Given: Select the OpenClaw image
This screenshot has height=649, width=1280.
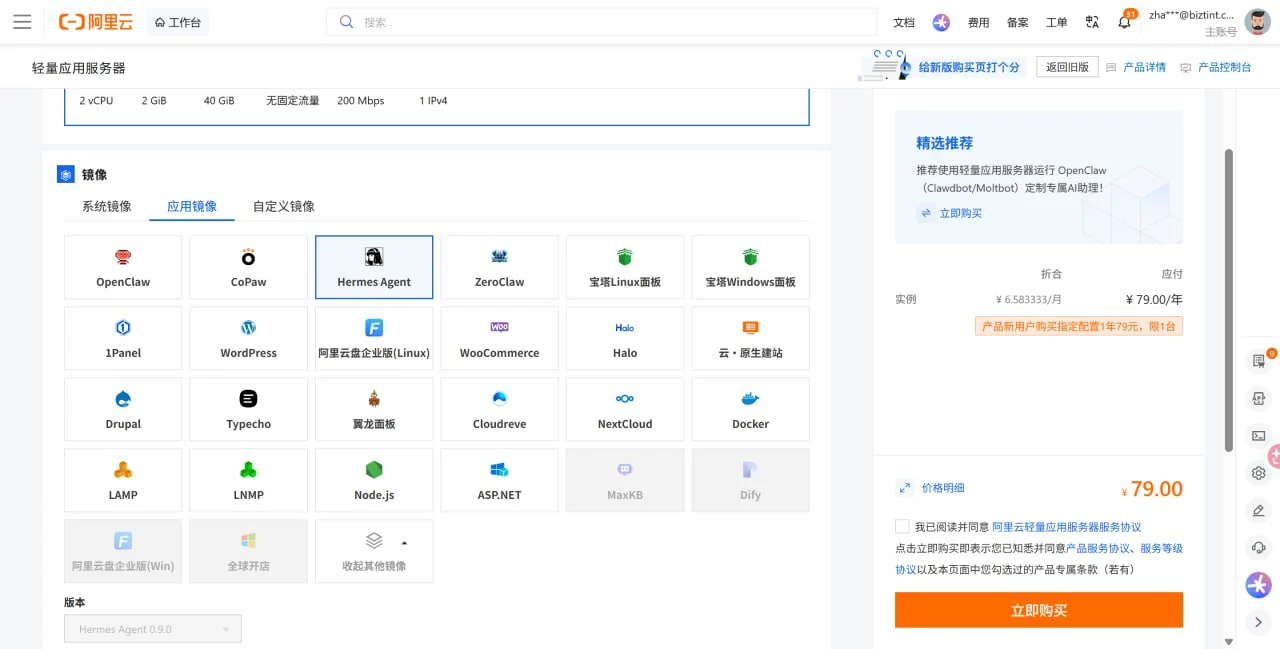Looking at the screenshot, I should pyautogui.click(x=123, y=267).
